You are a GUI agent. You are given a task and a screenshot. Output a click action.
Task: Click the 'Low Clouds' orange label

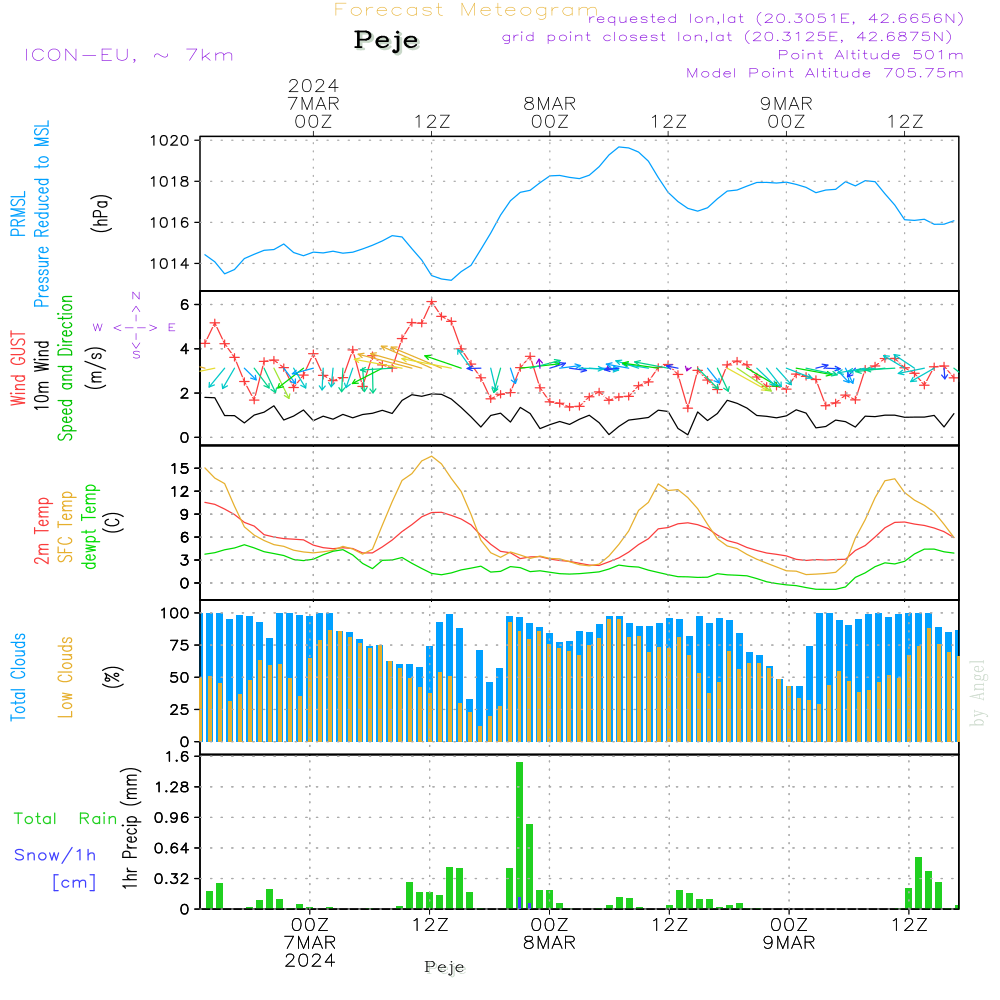point(65,677)
